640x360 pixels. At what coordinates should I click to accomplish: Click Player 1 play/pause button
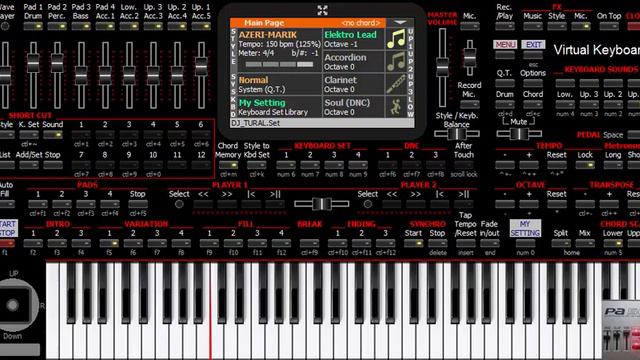click(x=275, y=204)
